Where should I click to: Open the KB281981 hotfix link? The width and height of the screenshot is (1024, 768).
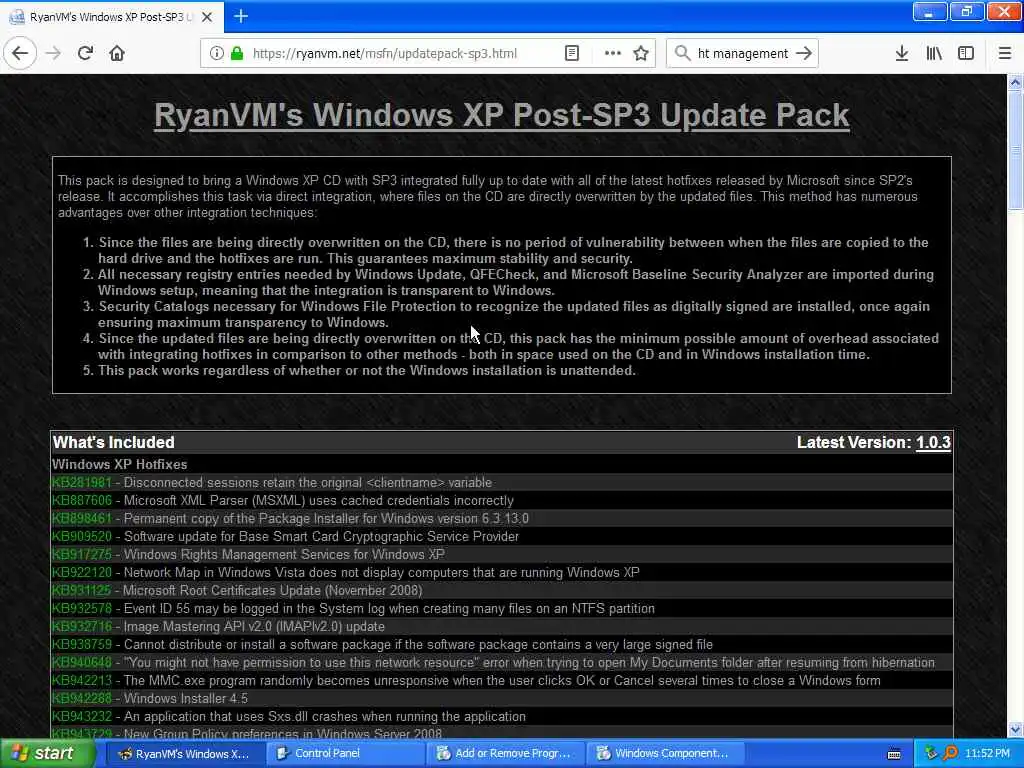tap(82, 483)
